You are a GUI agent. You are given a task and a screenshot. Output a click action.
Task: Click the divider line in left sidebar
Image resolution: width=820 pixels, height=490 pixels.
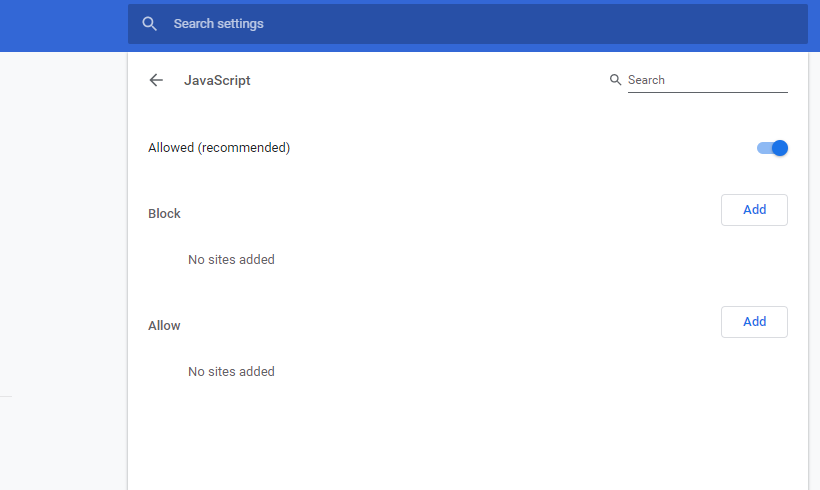6,397
